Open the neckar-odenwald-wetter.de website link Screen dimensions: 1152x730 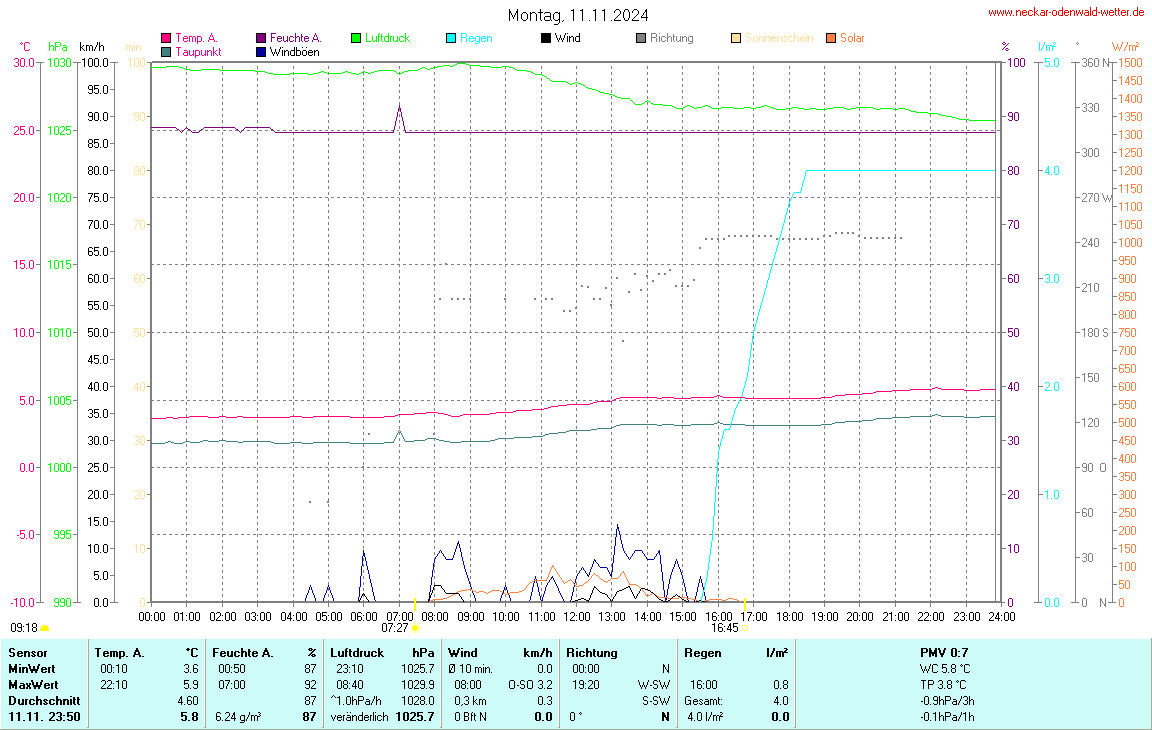1065,12
